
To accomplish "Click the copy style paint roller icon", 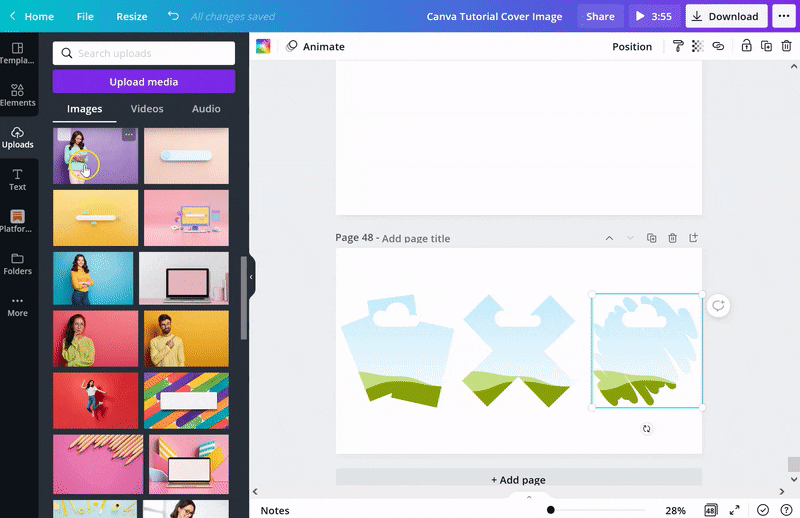I will (678, 46).
